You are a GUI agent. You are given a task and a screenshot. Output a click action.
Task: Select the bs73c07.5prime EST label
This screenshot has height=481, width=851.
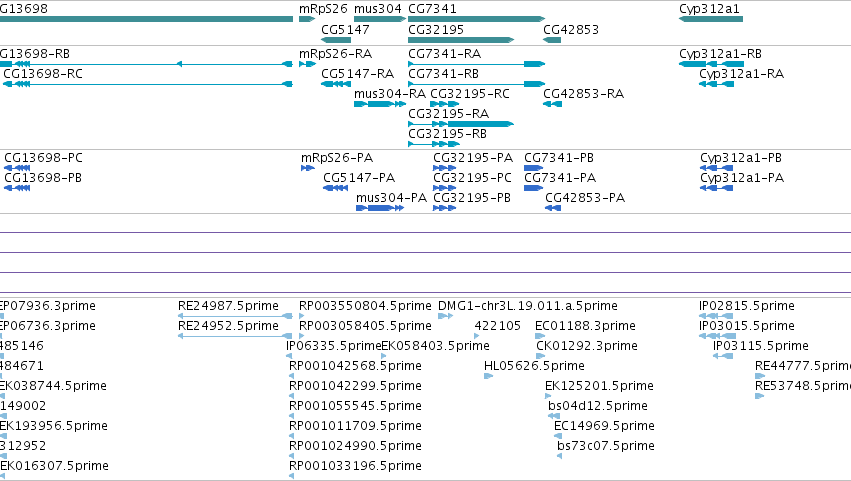coord(606,447)
